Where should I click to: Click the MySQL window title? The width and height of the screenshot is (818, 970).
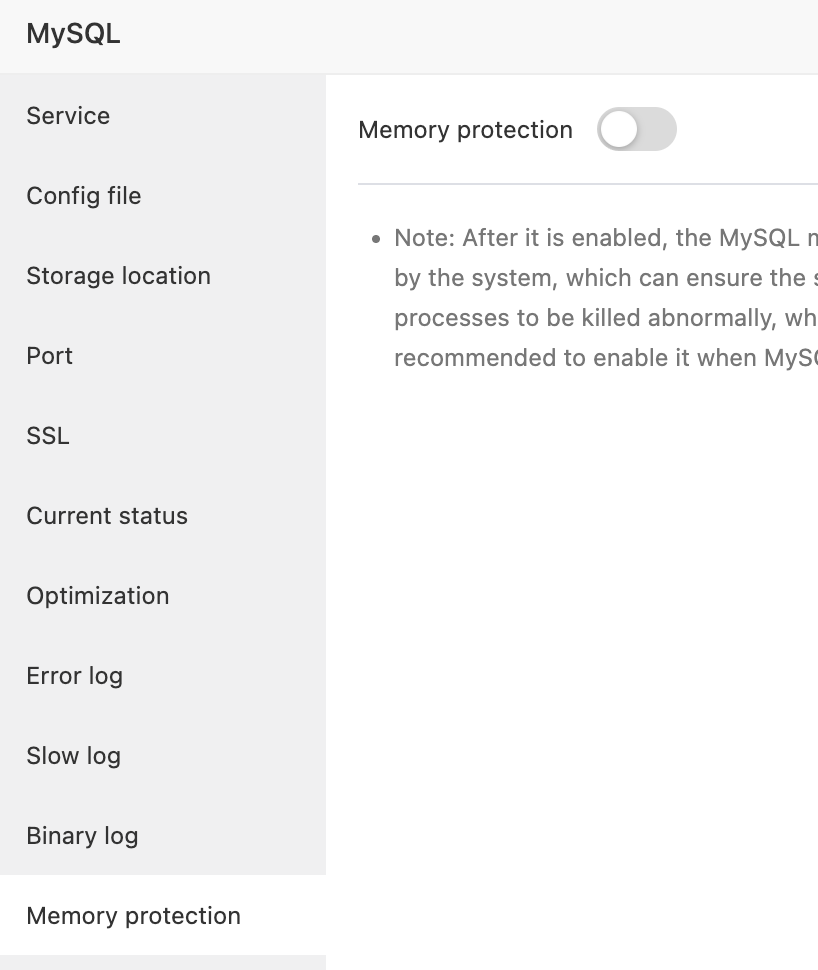coord(73,33)
